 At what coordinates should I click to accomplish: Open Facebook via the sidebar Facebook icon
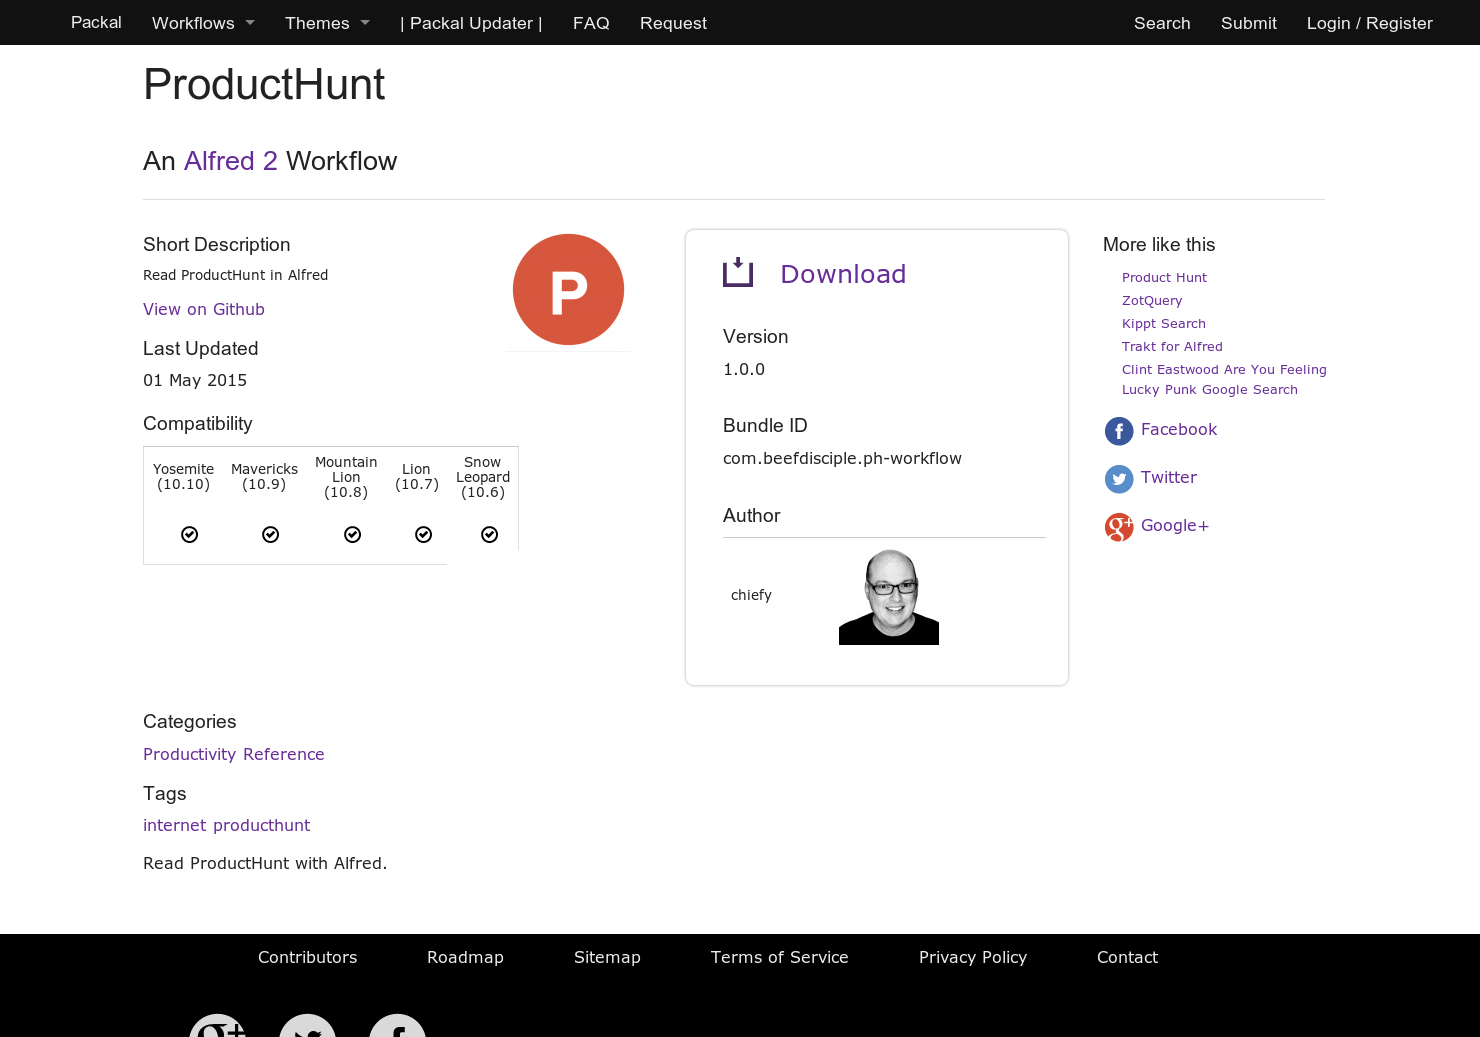1119,431
